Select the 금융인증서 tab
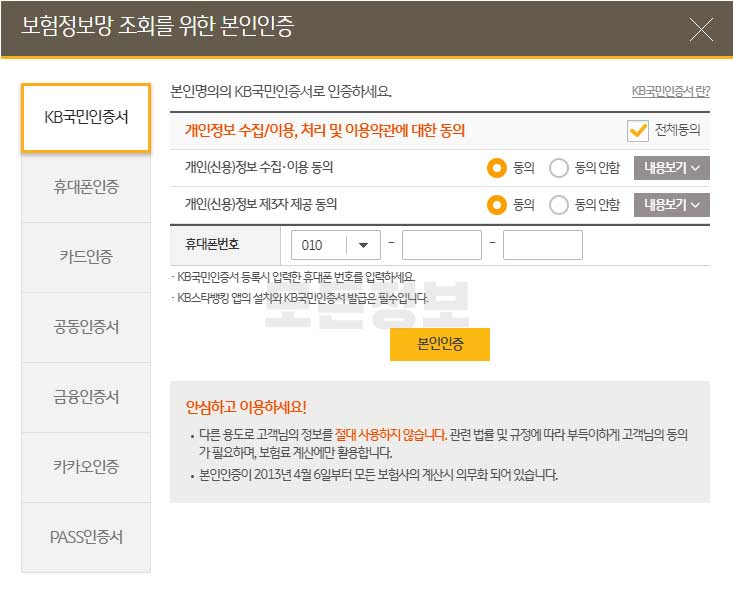Image resolution: width=733 pixels, height=603 pixels. [x=86, y=397]
